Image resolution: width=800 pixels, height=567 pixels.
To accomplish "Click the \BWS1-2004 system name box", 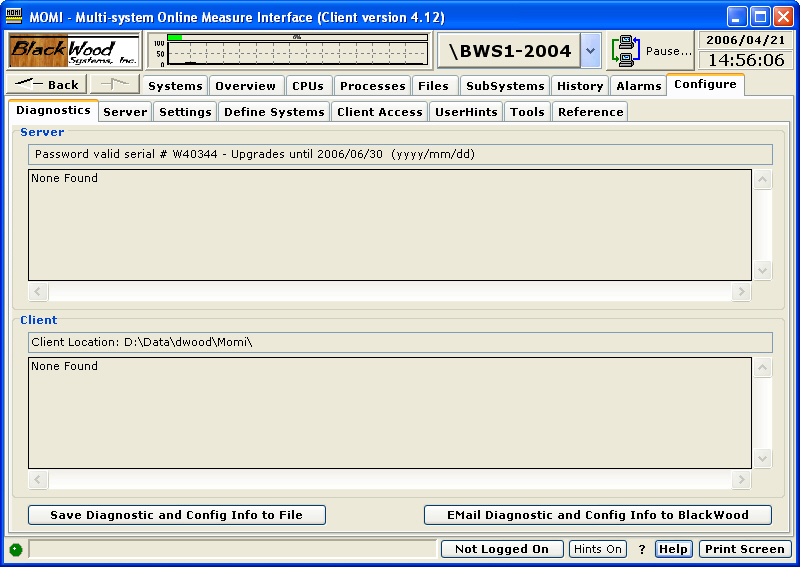I will tap(509, 51).
